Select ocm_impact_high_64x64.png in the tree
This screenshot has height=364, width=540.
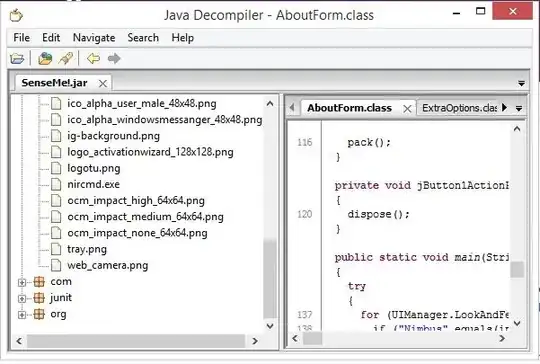coord(136,200)
